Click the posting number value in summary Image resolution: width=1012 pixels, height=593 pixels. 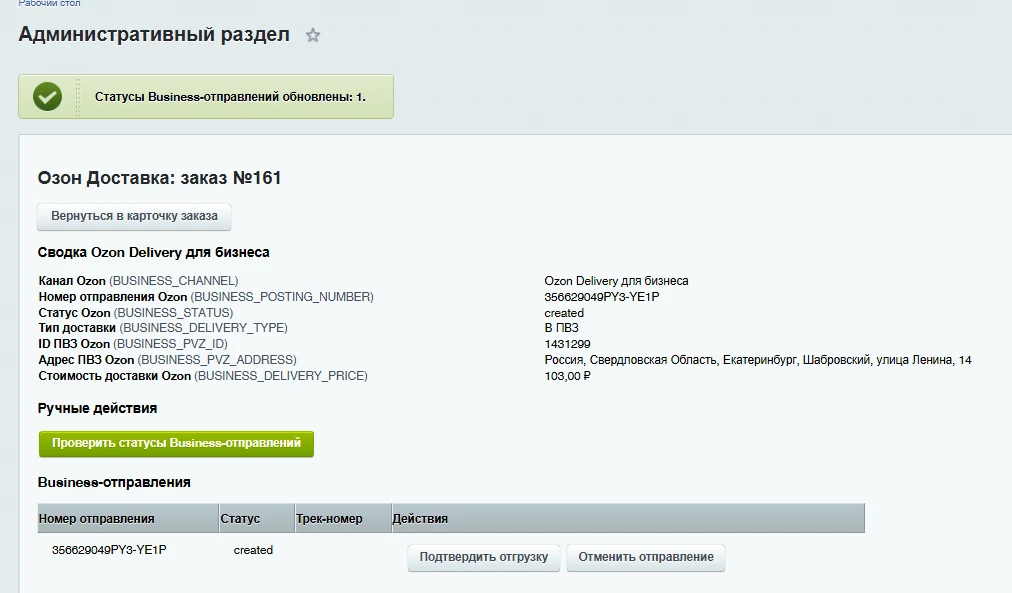click(602, 297)
